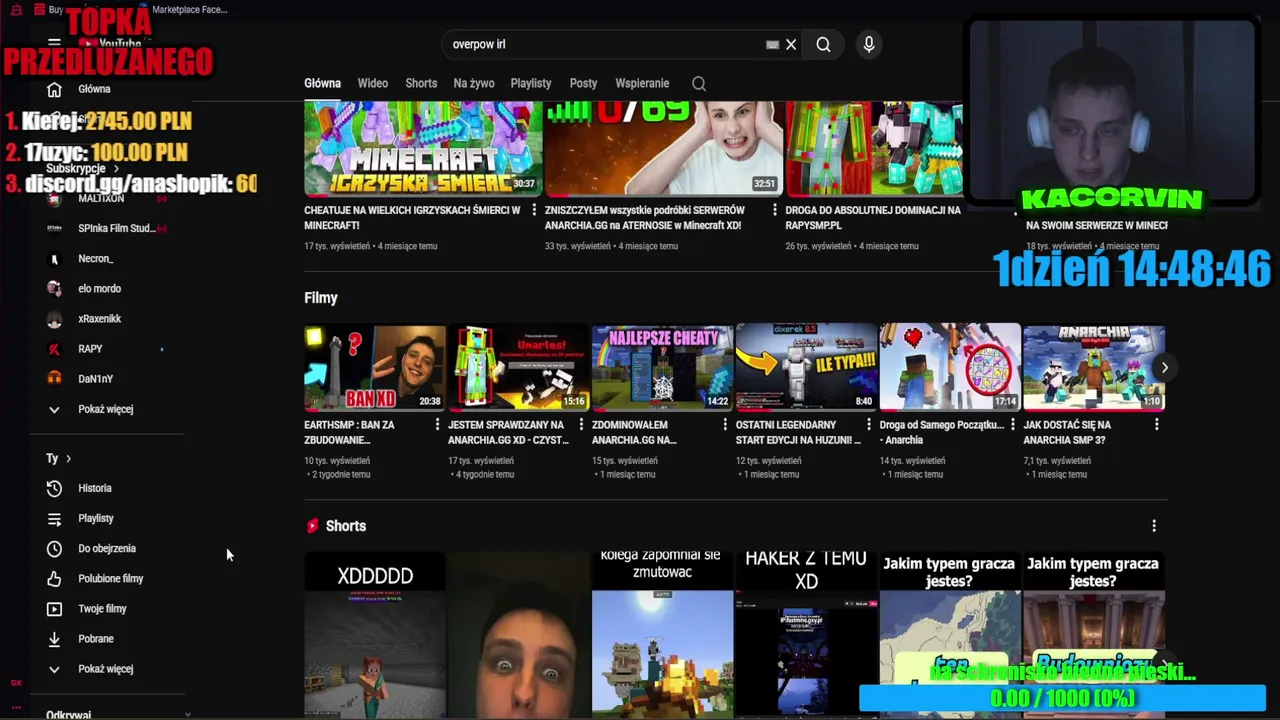Screen dimensions: 1280x720
Task: Open DROGA DO ABSOLUTNEJ DOMINACJI video title
Action: point(873,217)
